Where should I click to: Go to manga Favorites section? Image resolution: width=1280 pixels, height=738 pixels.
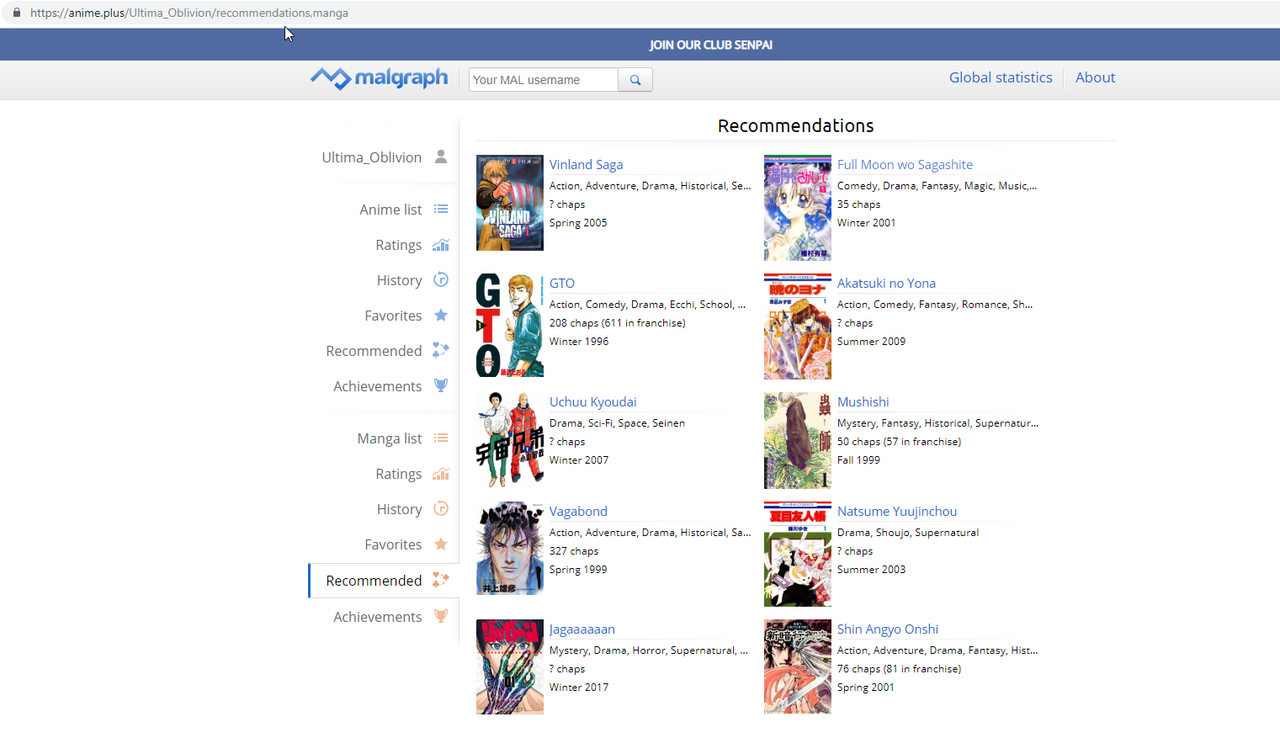tap(393, 544)
